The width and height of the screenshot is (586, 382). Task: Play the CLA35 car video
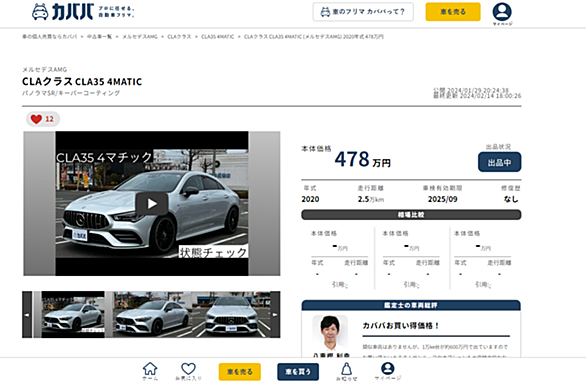tap(152, 204)
